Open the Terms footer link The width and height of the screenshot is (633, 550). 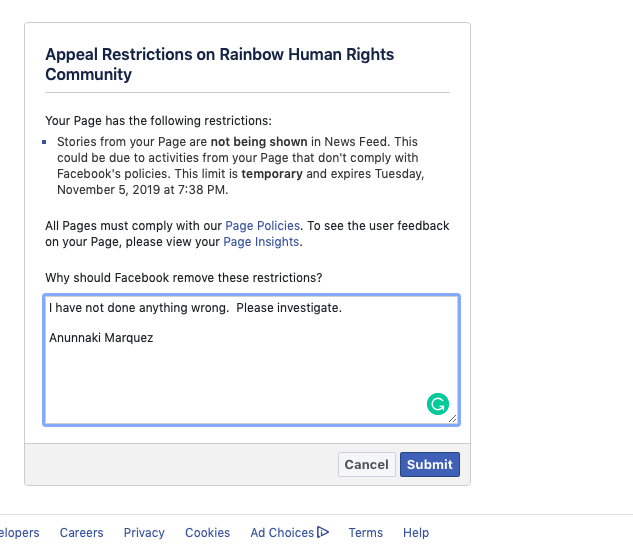click(x=366, y=533)
